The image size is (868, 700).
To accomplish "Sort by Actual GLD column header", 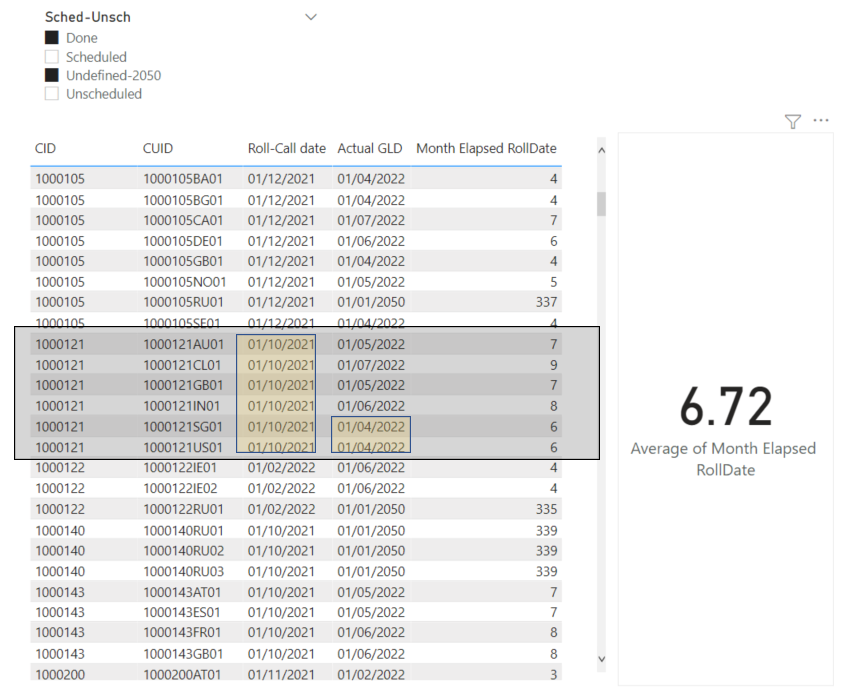I will click(370, 148).
